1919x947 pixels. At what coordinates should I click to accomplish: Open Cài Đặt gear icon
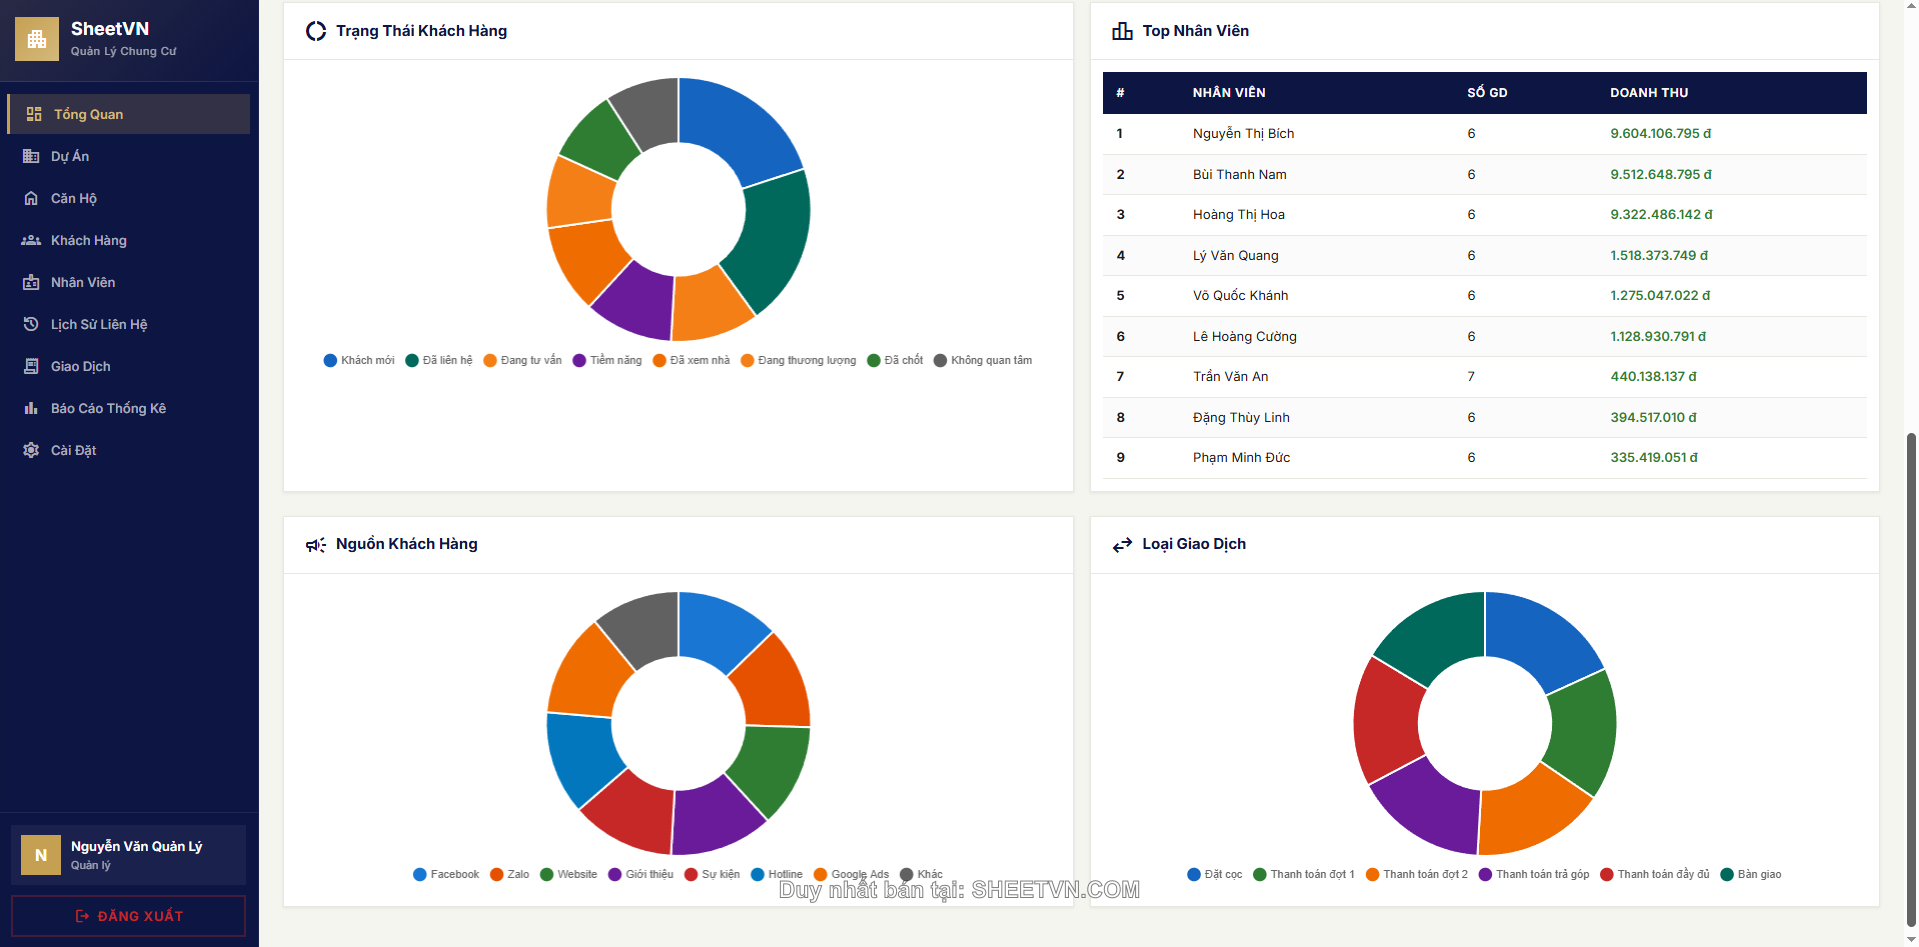coord(31,450)
